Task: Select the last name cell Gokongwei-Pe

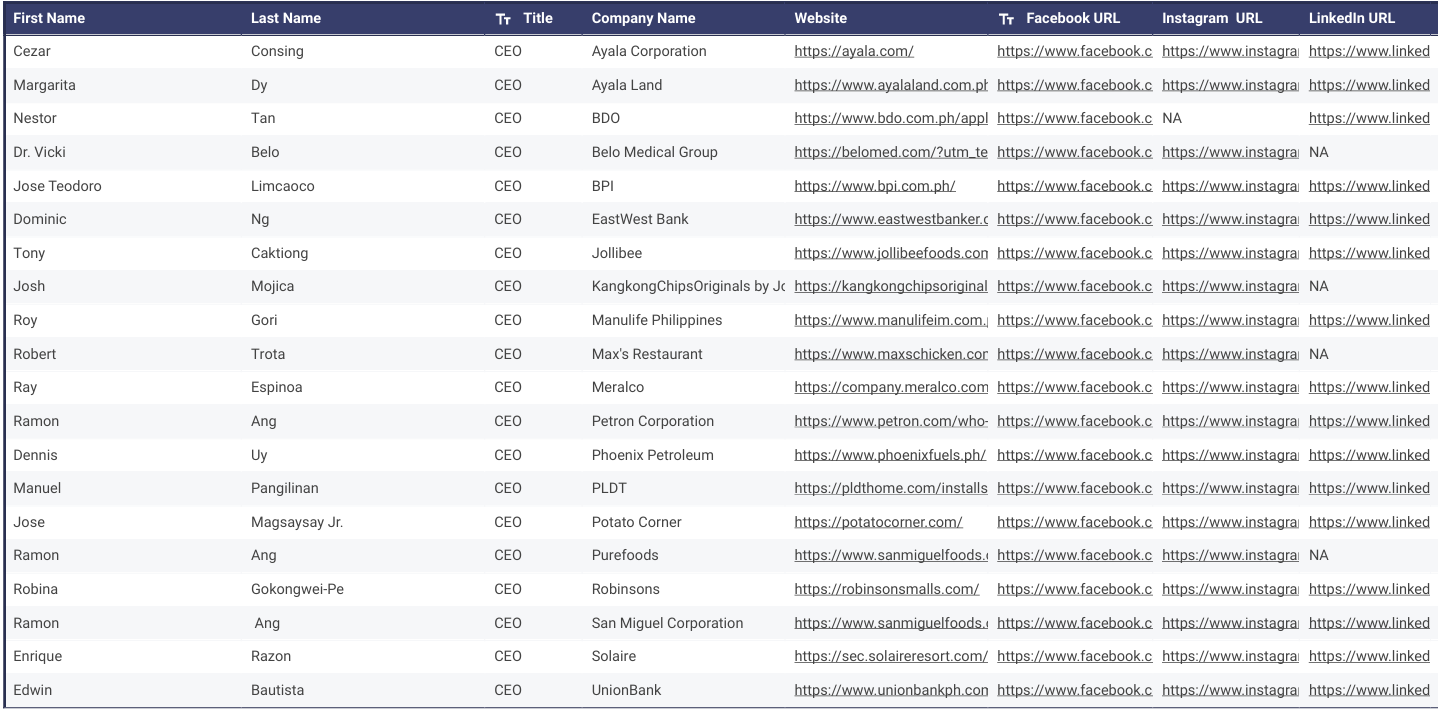Action: point(297,589)
